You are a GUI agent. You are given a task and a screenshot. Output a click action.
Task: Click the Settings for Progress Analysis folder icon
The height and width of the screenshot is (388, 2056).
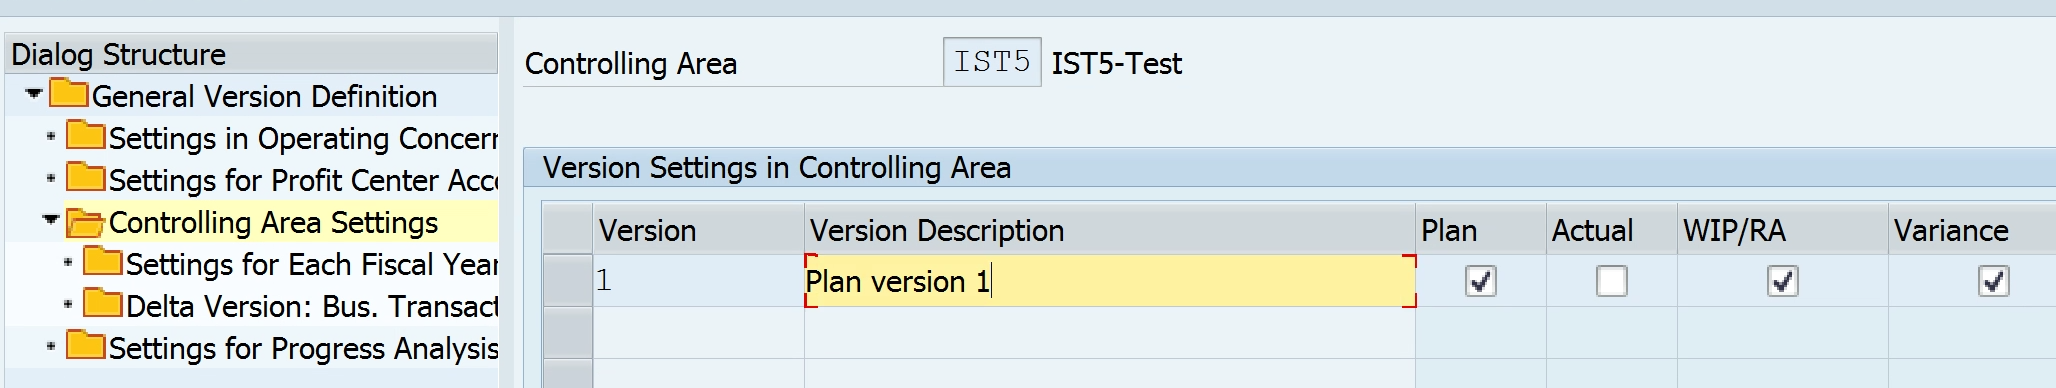coord(86,346)
